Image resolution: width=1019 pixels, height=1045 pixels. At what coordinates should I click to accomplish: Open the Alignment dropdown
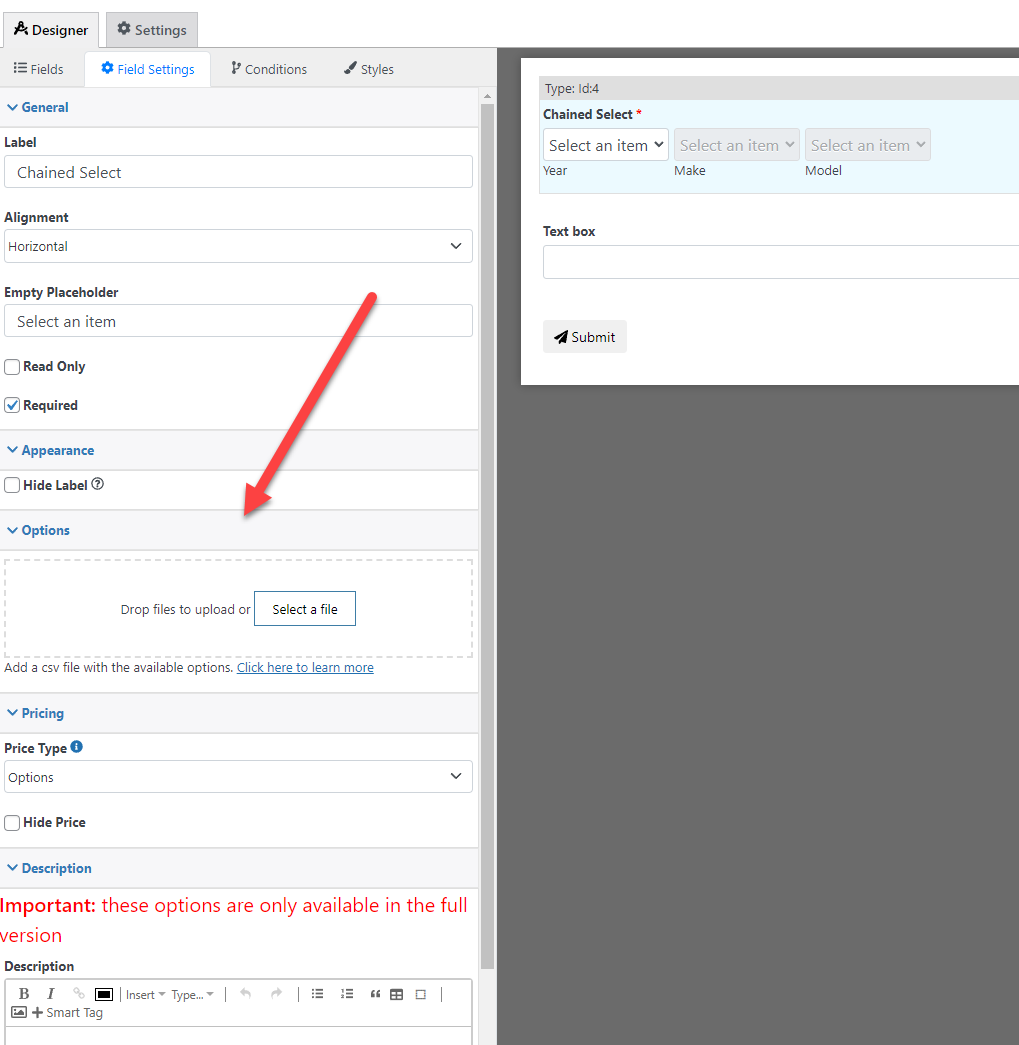coord(238,246)
